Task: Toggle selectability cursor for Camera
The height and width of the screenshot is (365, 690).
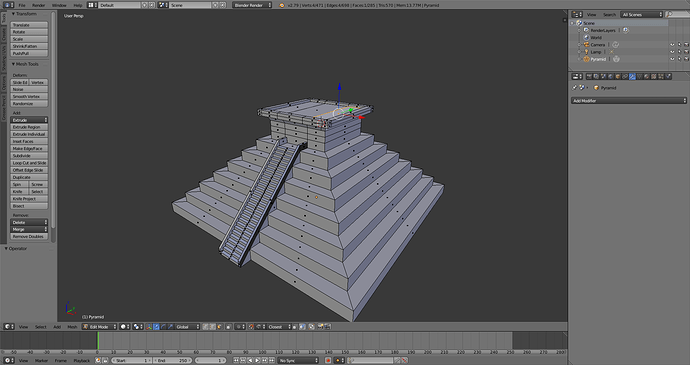Action: [679, 45]
